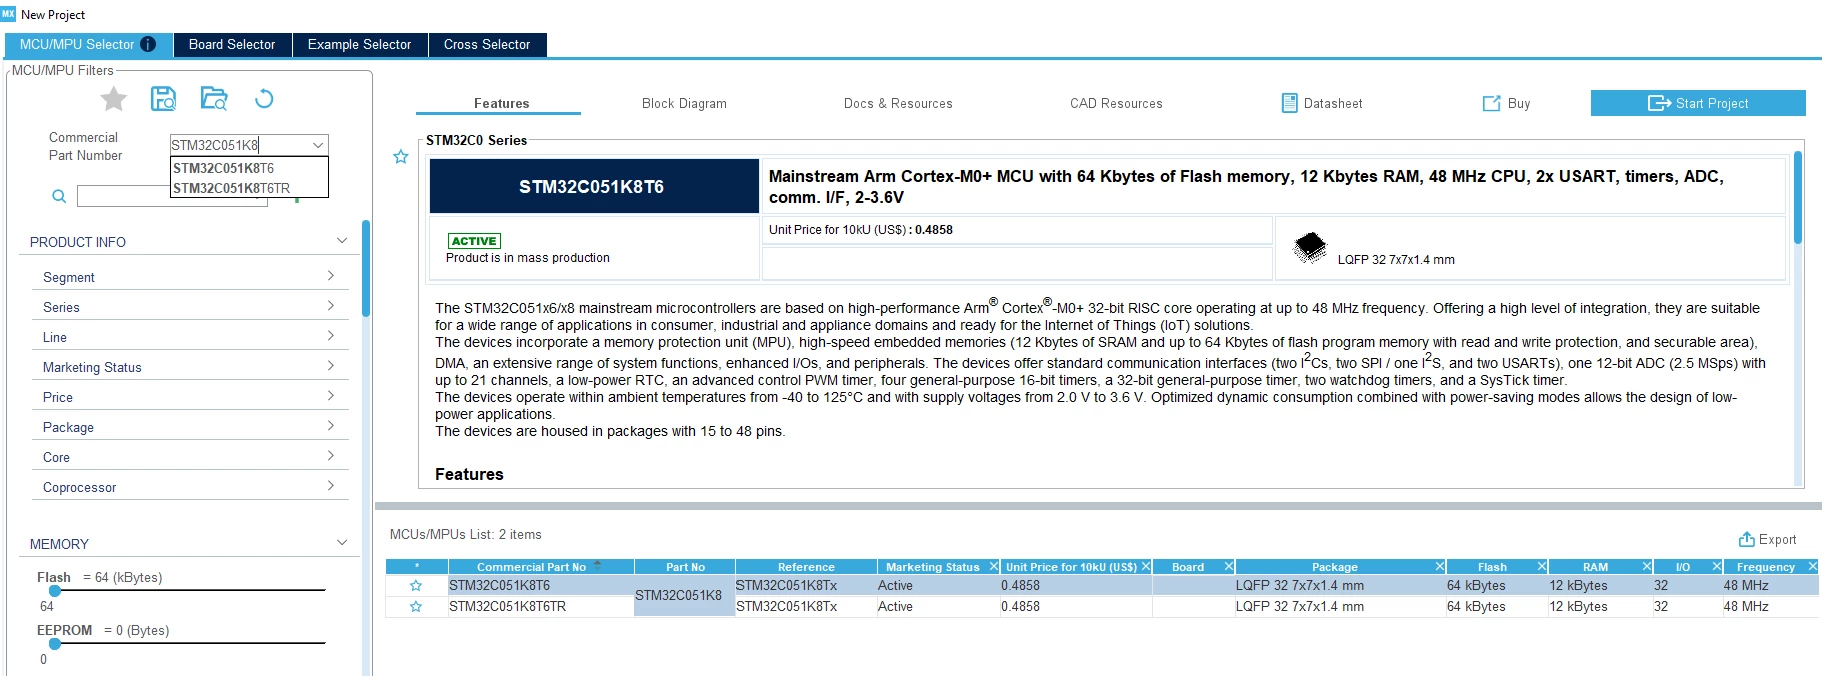Collapse the PRODUCT INFO section
1822x676 pixels.
(342, 241)
